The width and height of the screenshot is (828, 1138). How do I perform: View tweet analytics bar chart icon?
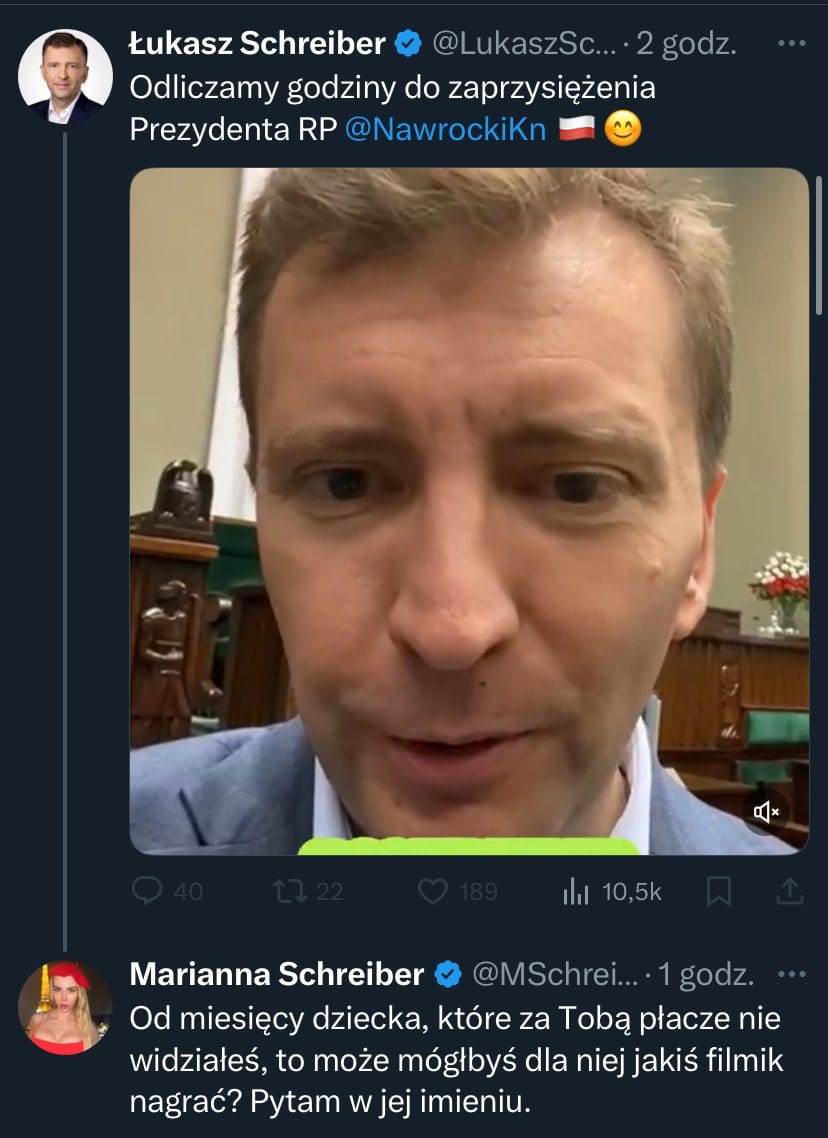[575, 891]
